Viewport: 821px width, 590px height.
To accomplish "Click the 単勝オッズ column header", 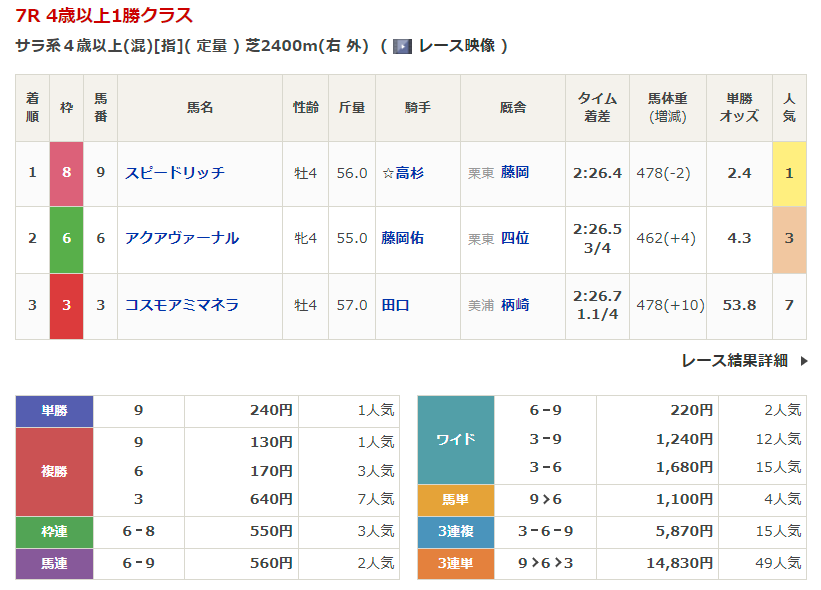I will [739, 108].
